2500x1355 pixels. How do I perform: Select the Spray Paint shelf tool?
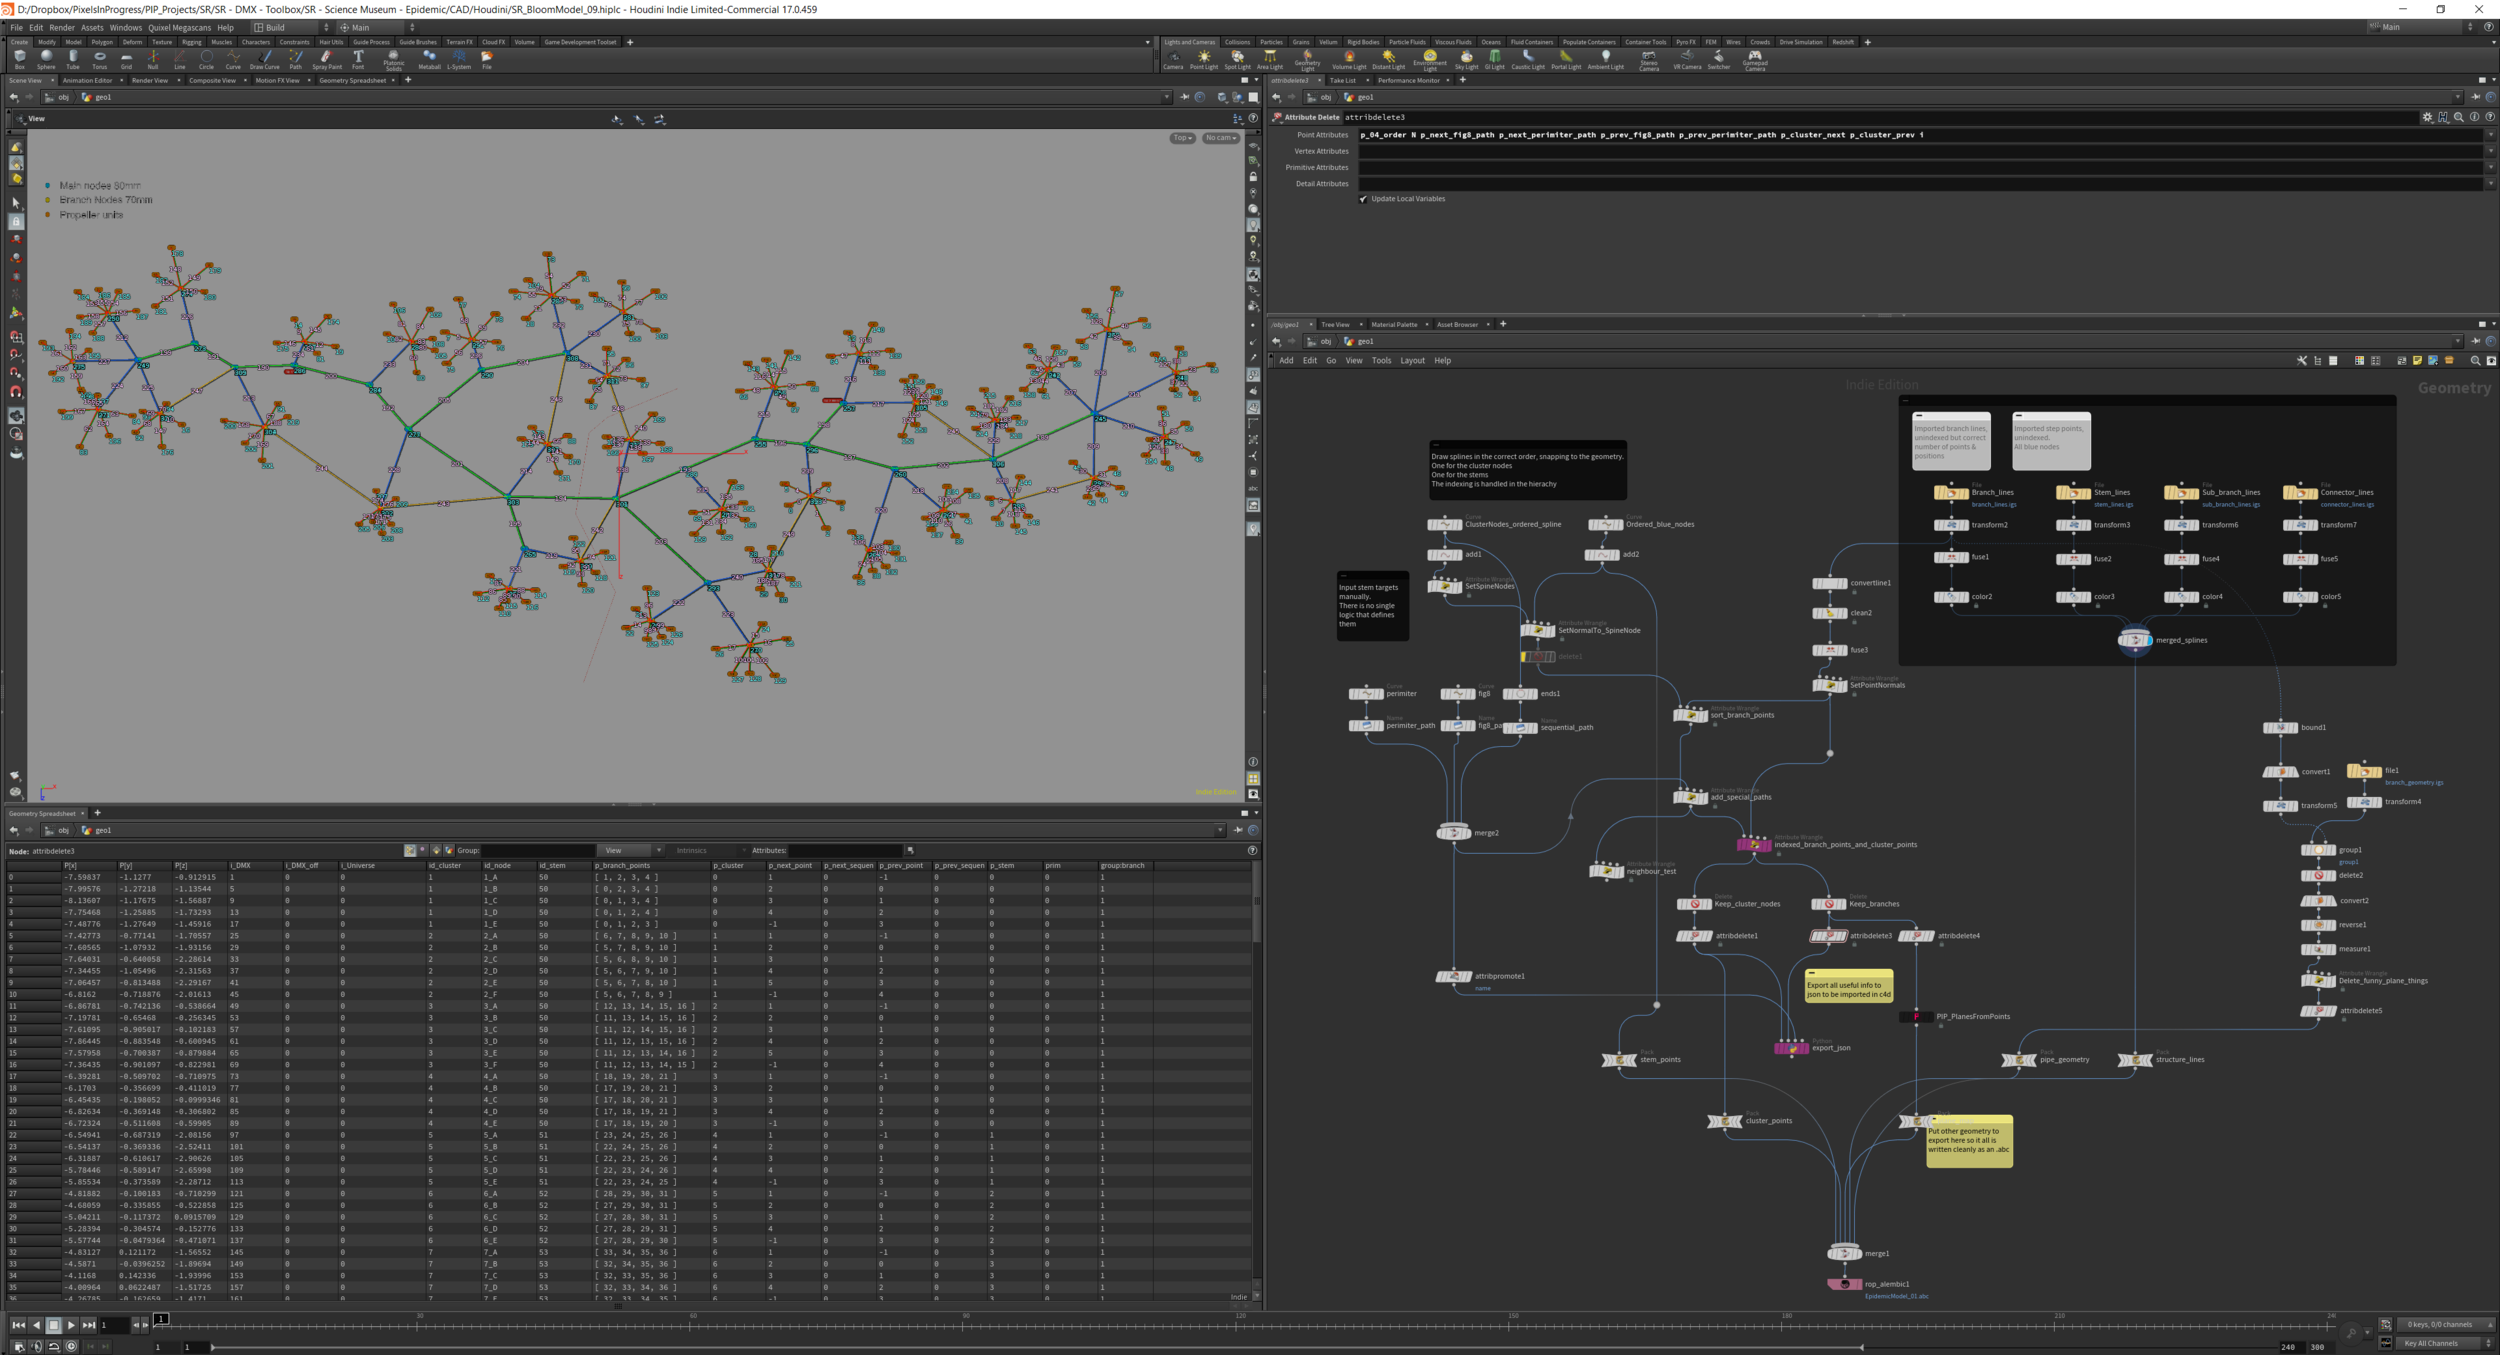(326, 59)
